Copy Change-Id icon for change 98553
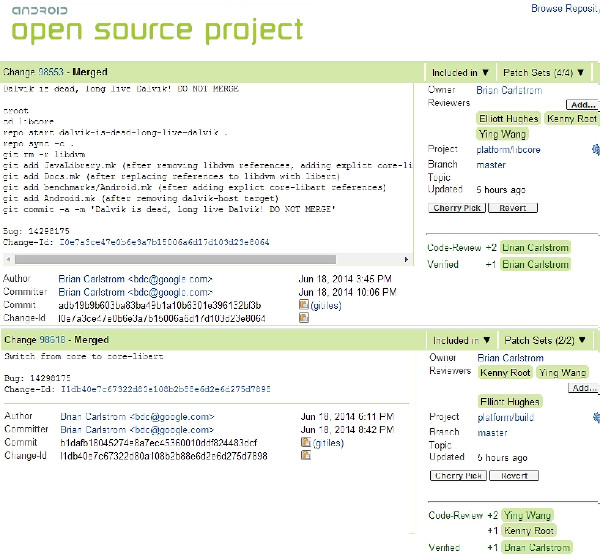The width and height of the screenshot is (600, 559). tap(304, 318)
